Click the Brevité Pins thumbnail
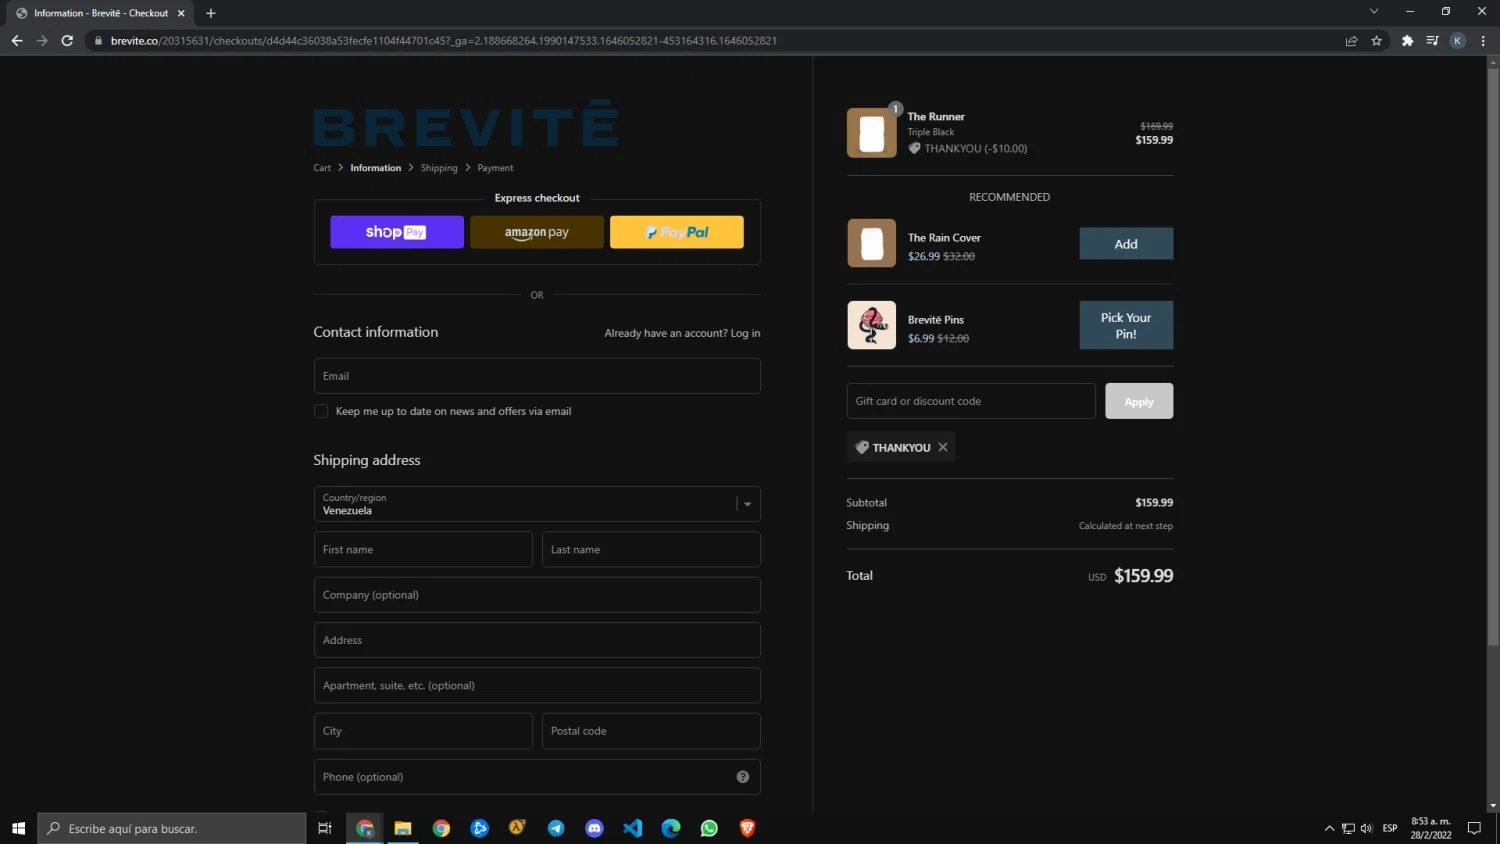This screenshot has width=1500, height=844. [x=872, y=325]
